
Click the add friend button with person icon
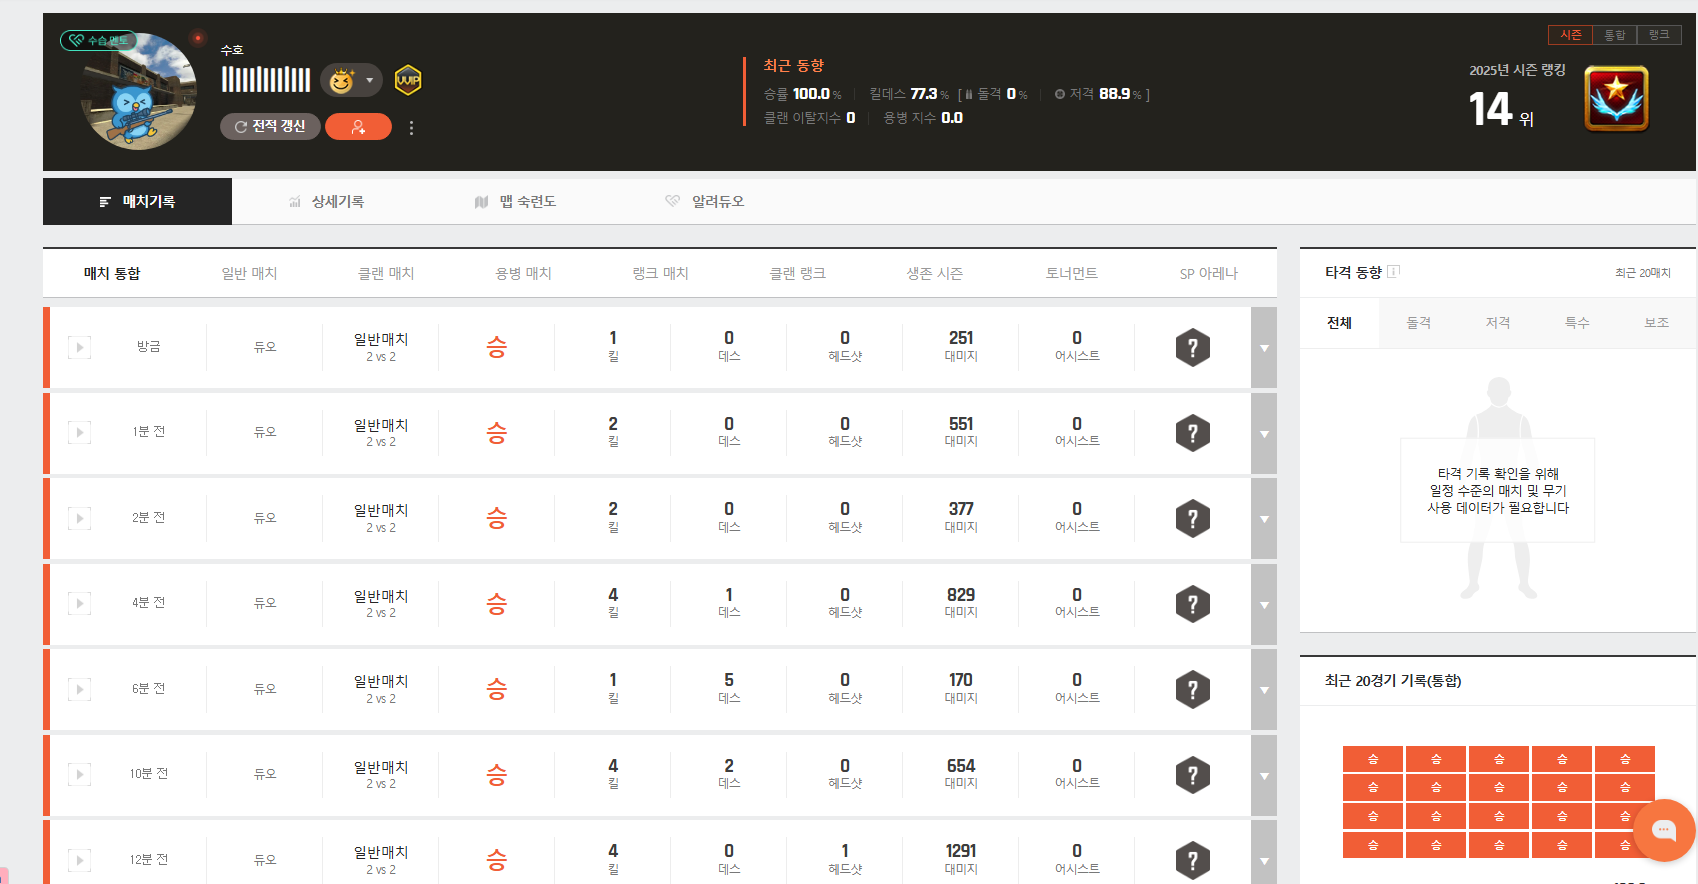[x=358, y=127]
